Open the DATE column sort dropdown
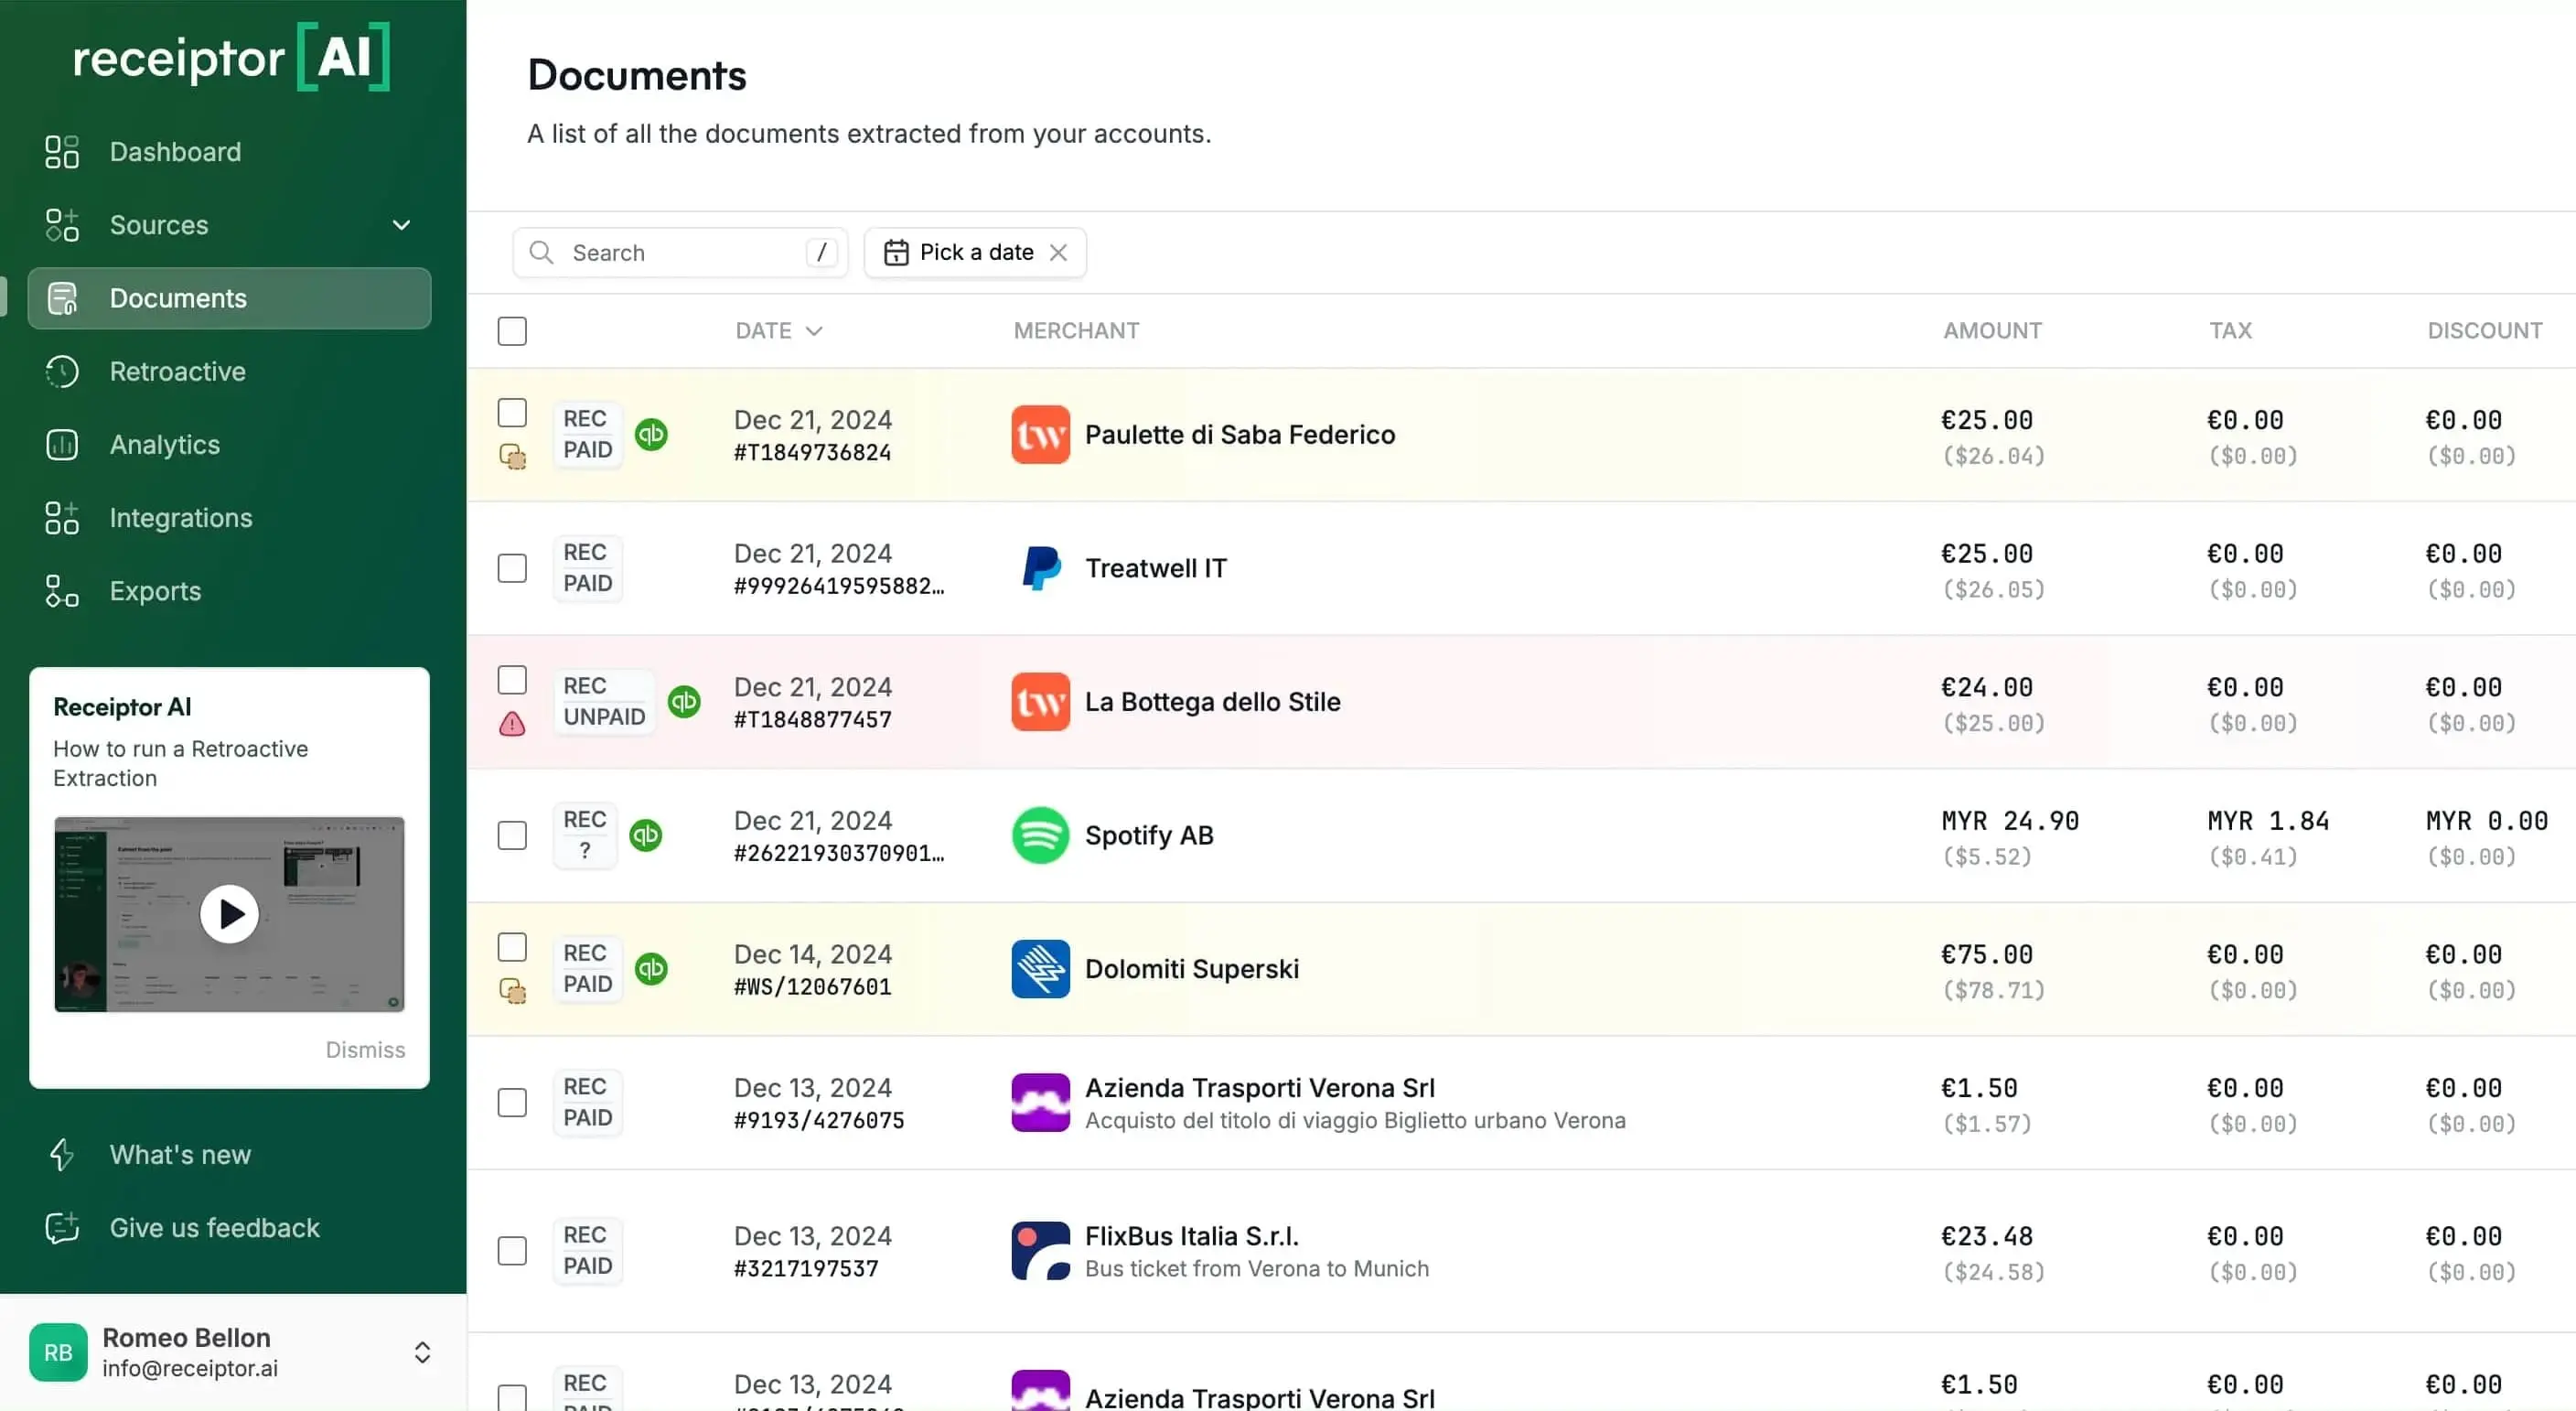Image resolution: width=2576 pixels, height=1411 pixels. tap(816, 330)
